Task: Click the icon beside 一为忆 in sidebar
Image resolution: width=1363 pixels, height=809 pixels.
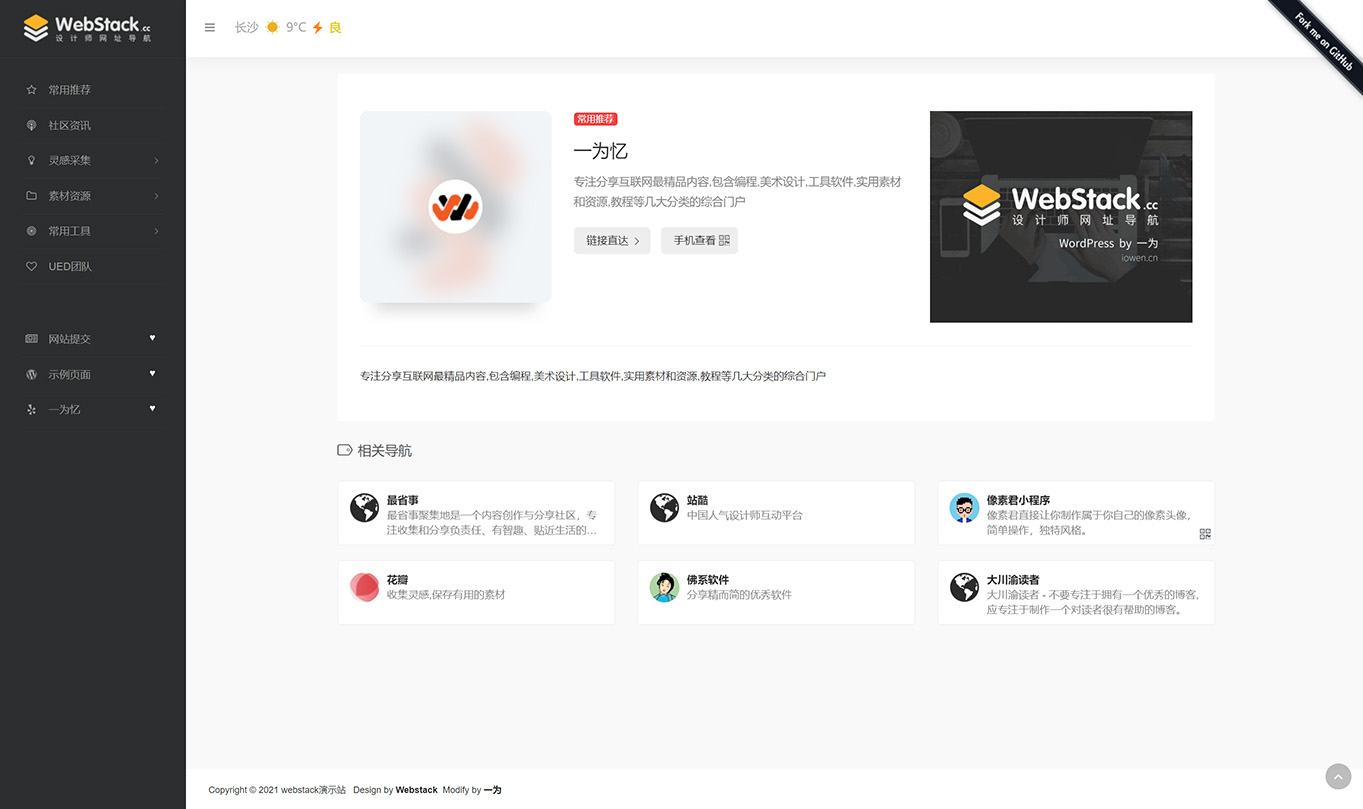Action: click(x=31, y=409)
